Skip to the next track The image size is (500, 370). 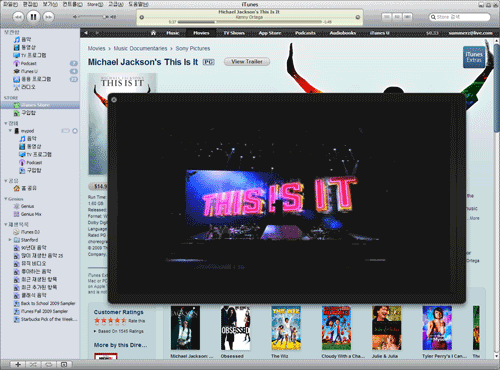pos(48,17)
